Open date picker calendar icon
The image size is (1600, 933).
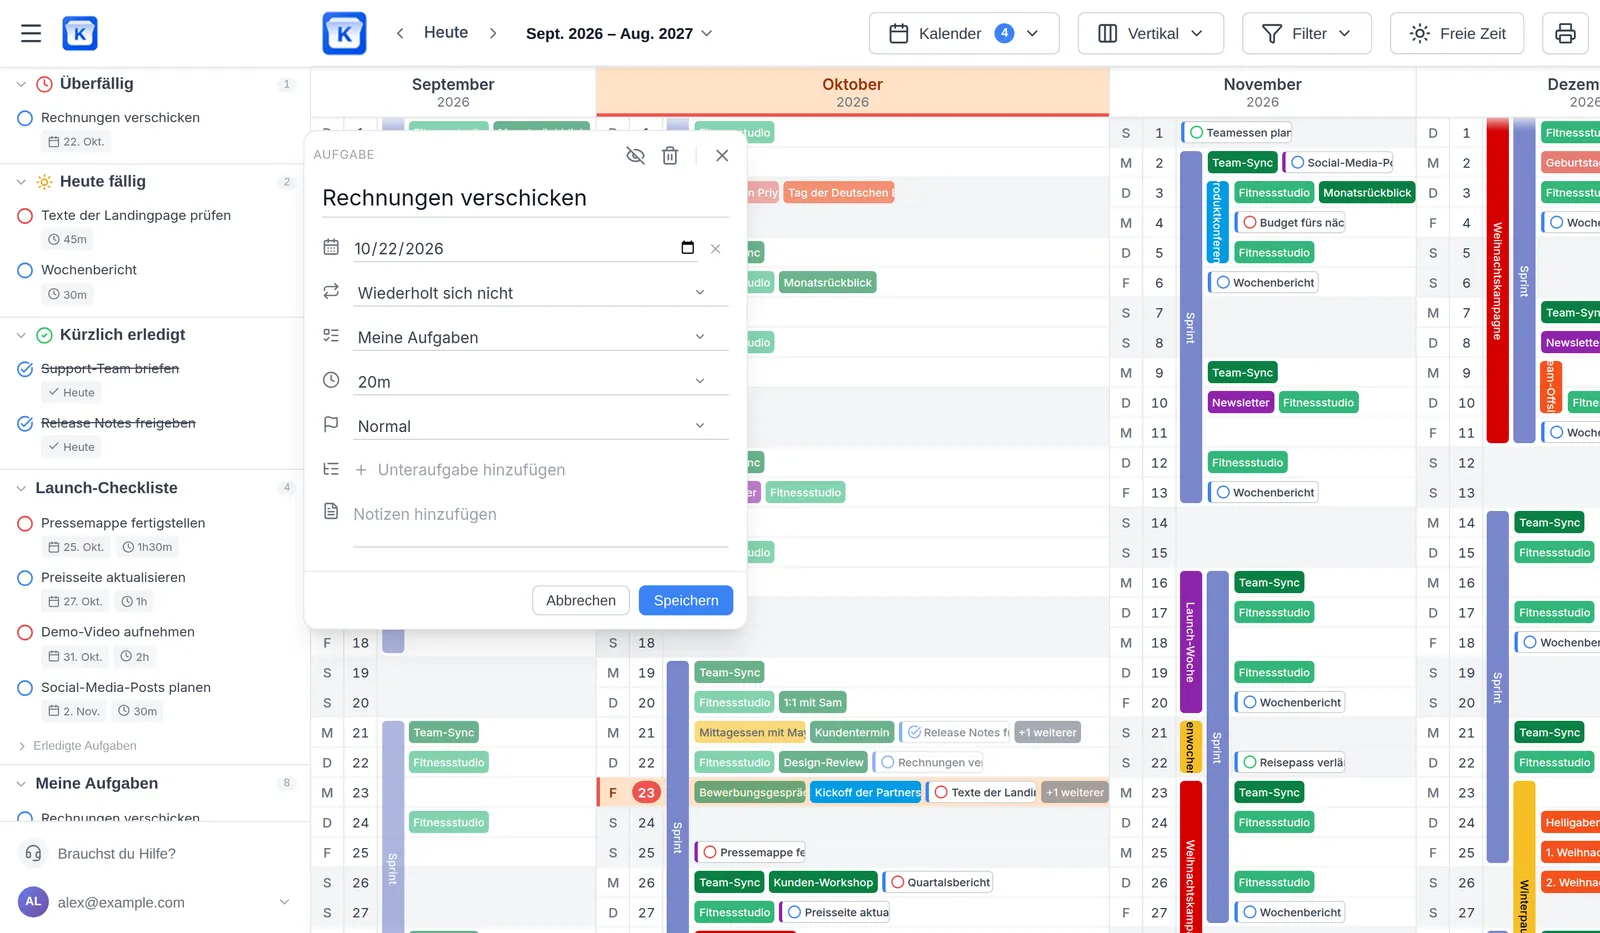coord(687,248)
